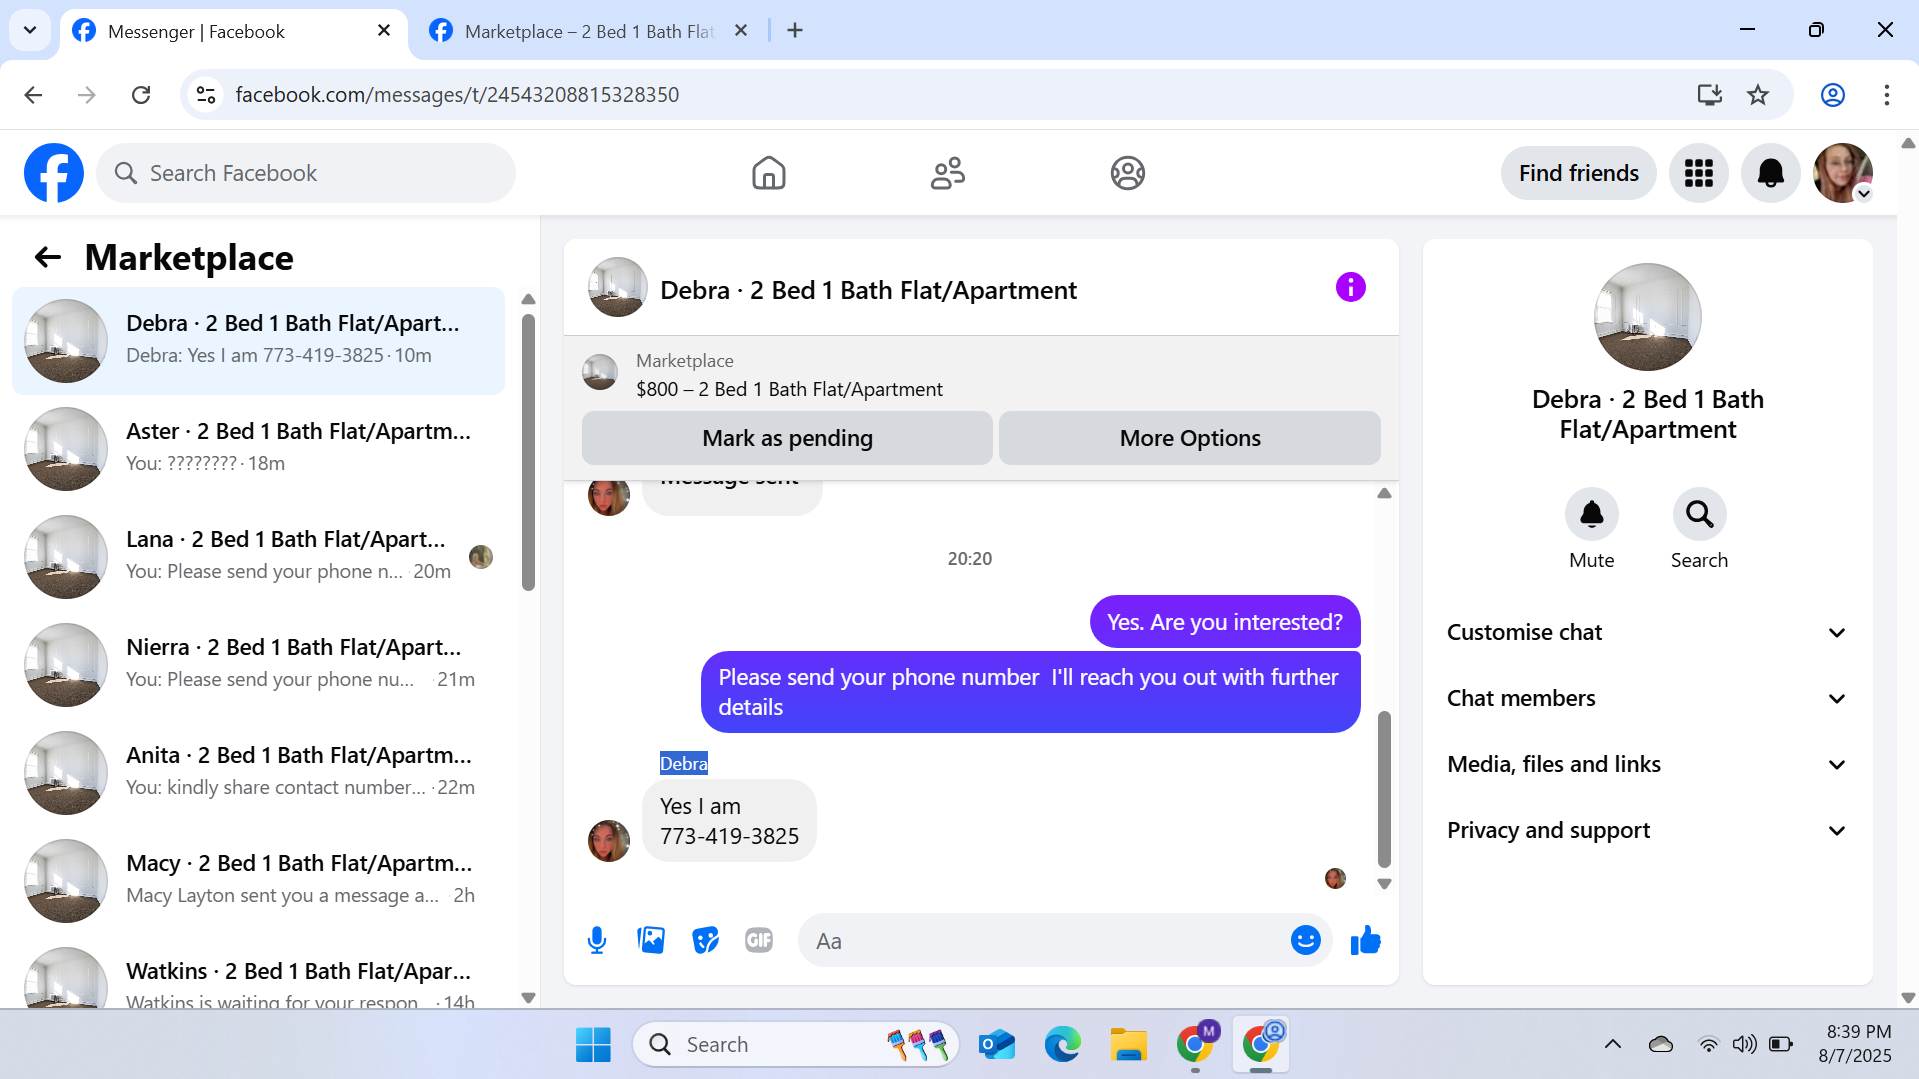The width and height of the screenshot is (1919, 1079).
Task: Open Chrome three-dot menu
Action: click(x=1886, y=95)
